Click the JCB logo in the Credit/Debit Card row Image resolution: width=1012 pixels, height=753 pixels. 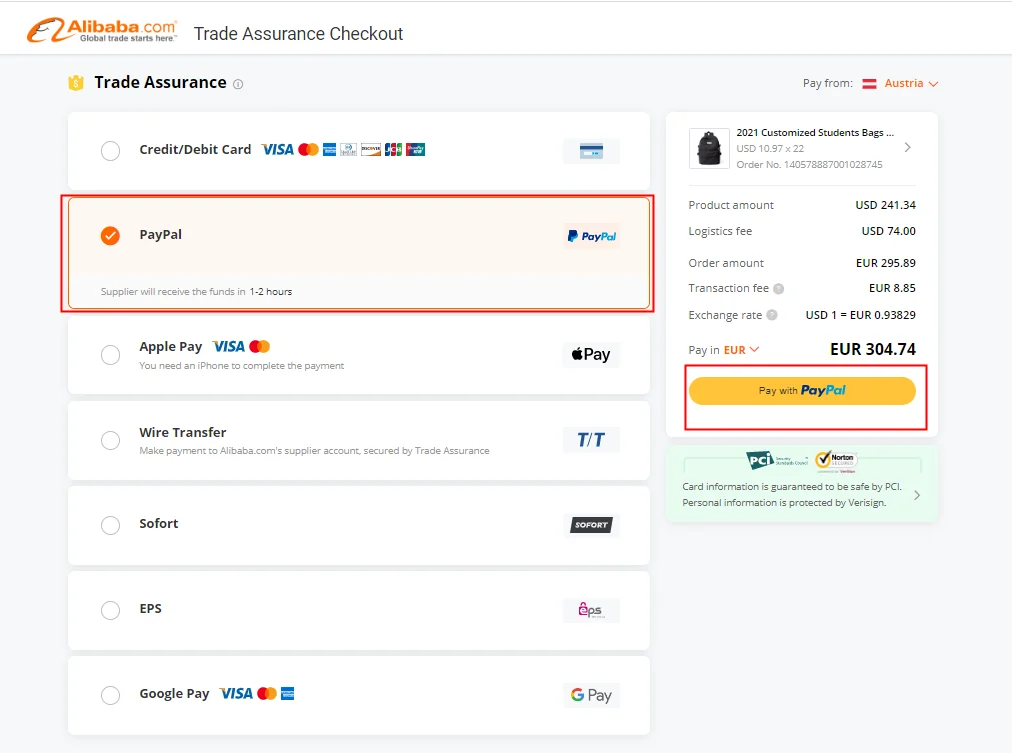[393, 150]
